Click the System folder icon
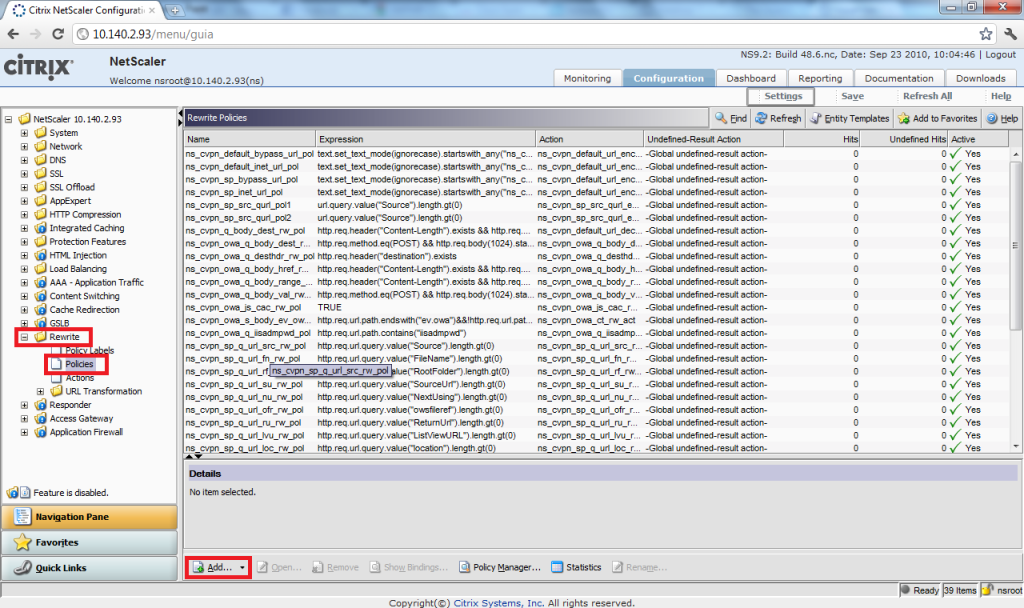The width and height of the screenshot is (1024, 608). pos(40,133)
